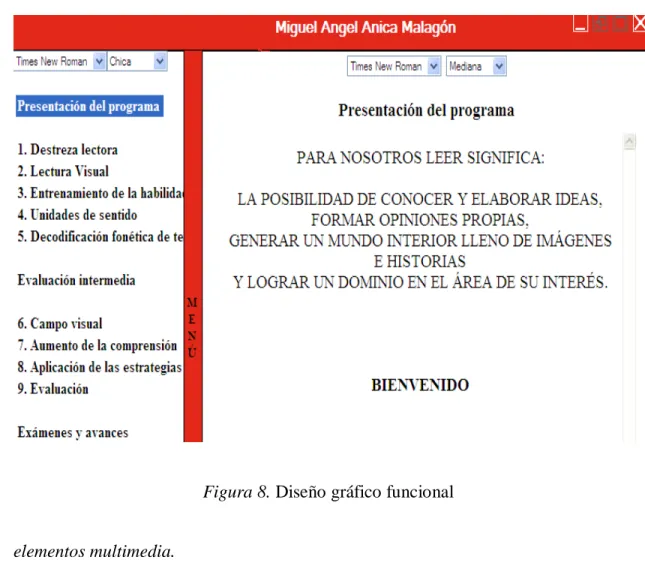Open 4. Unidades de sentido
This screenshot has width=645, height=566.
[77, 215]
